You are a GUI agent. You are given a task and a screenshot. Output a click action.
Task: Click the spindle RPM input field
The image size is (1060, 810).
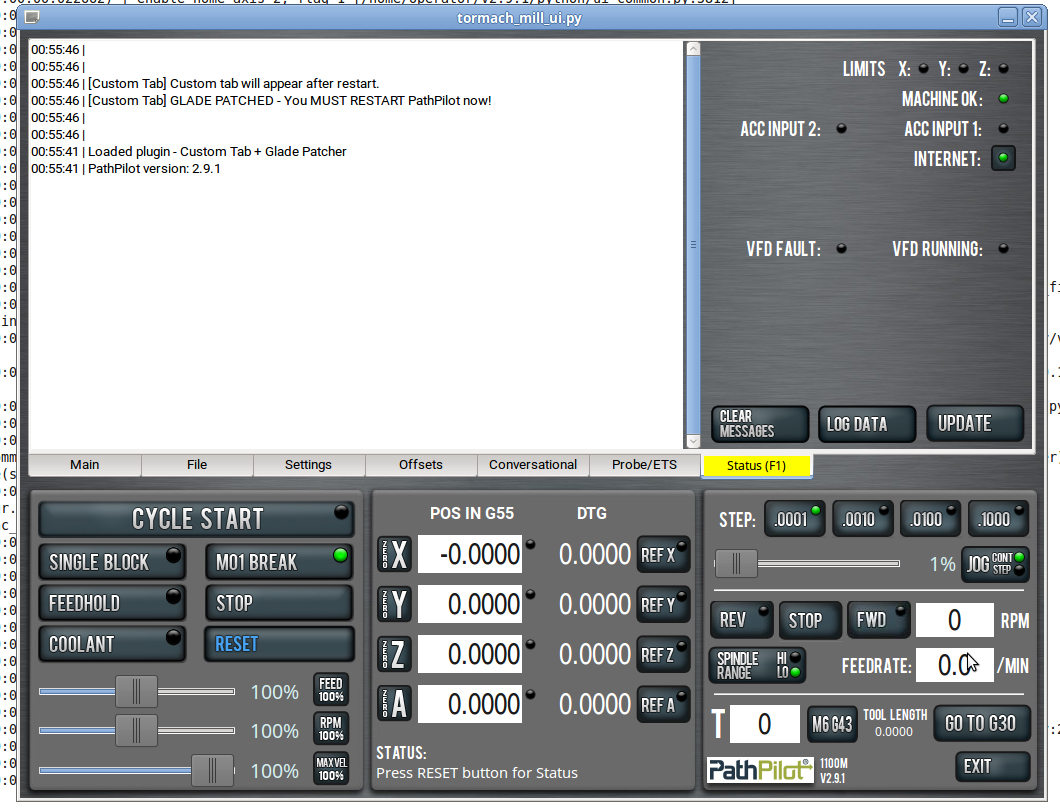954,621
